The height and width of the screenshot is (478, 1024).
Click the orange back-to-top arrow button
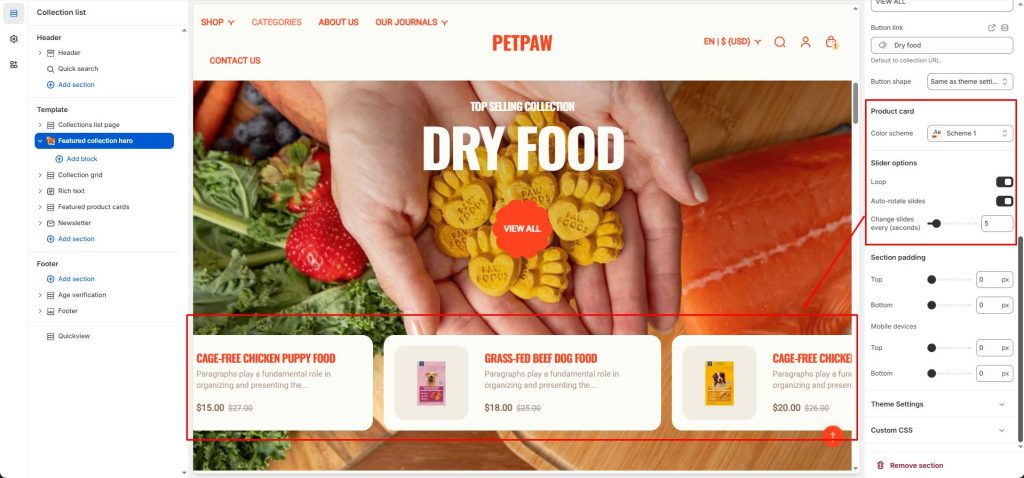click(833, 436)
